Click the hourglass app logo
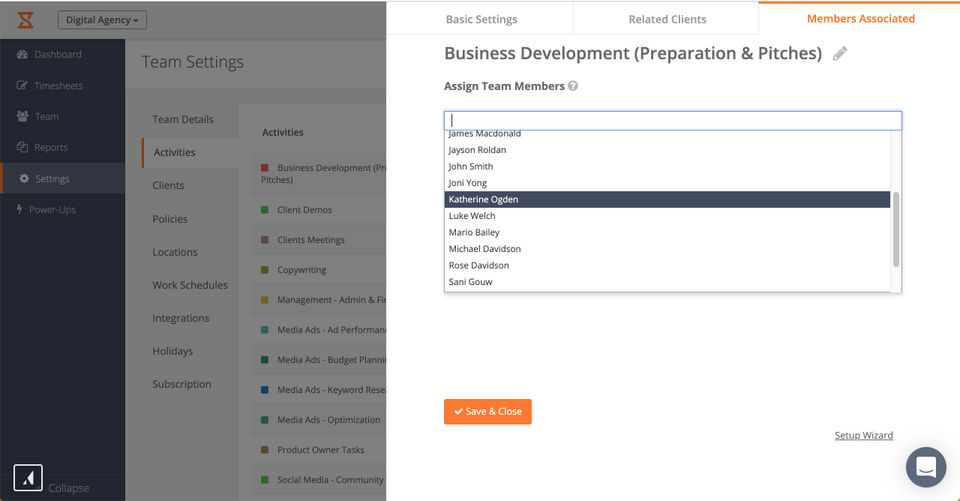 point(26,19)
